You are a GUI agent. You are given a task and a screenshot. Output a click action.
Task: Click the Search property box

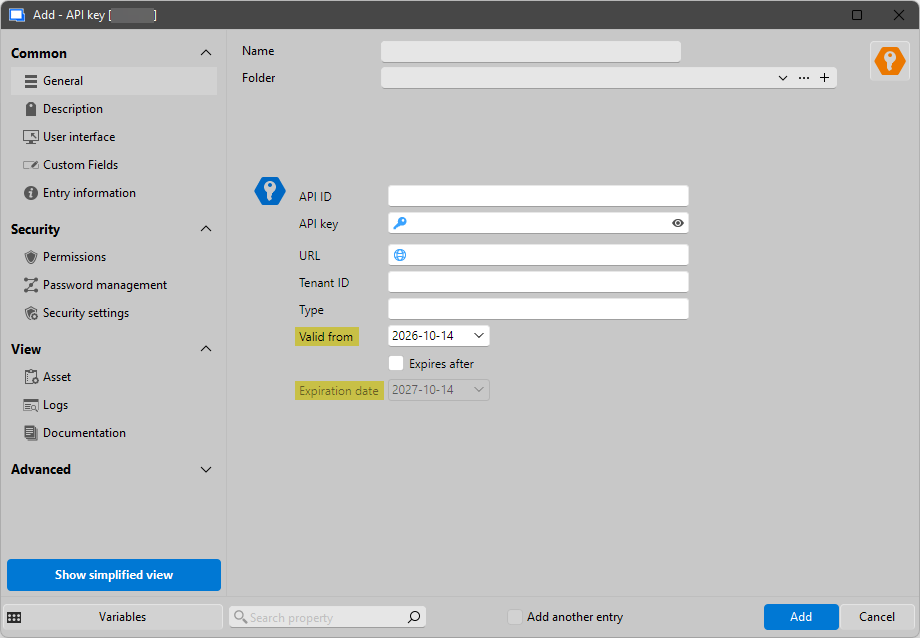tap(327, 617)
